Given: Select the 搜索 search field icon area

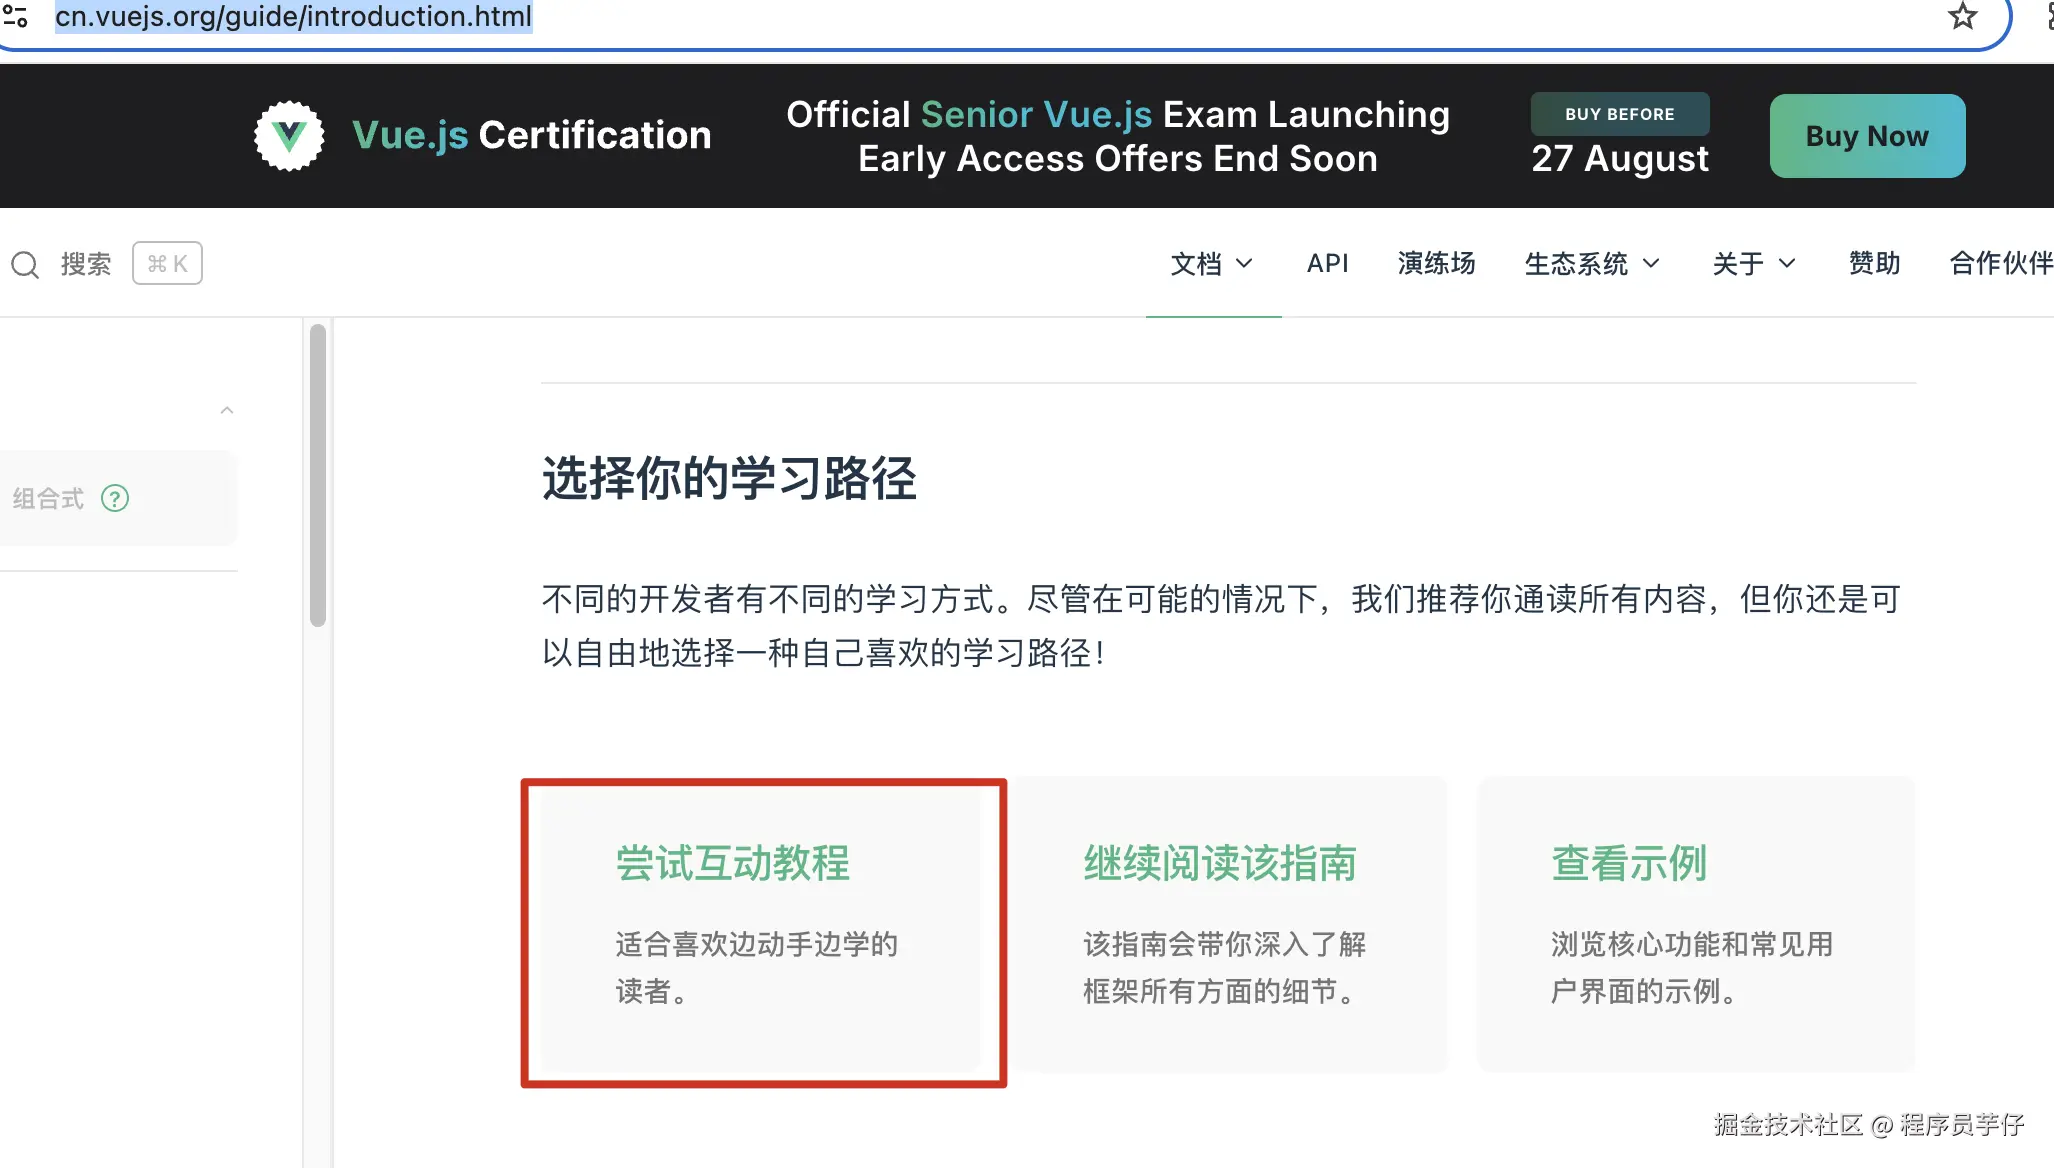Looking at the screenshot, I should click(x=85, y=263).
